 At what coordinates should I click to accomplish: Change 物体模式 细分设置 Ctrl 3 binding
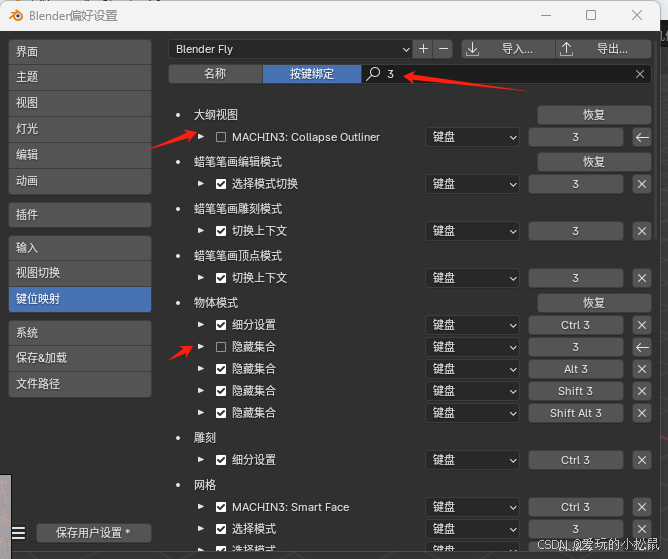[576, 325]
